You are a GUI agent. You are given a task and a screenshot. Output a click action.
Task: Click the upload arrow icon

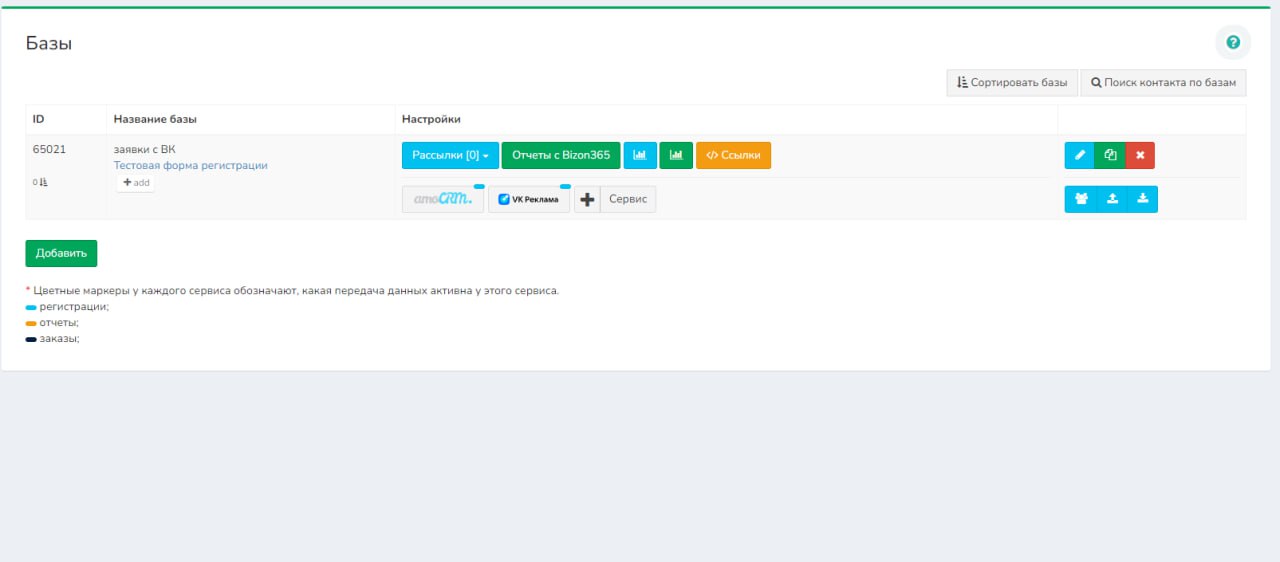pos(1112,199)
